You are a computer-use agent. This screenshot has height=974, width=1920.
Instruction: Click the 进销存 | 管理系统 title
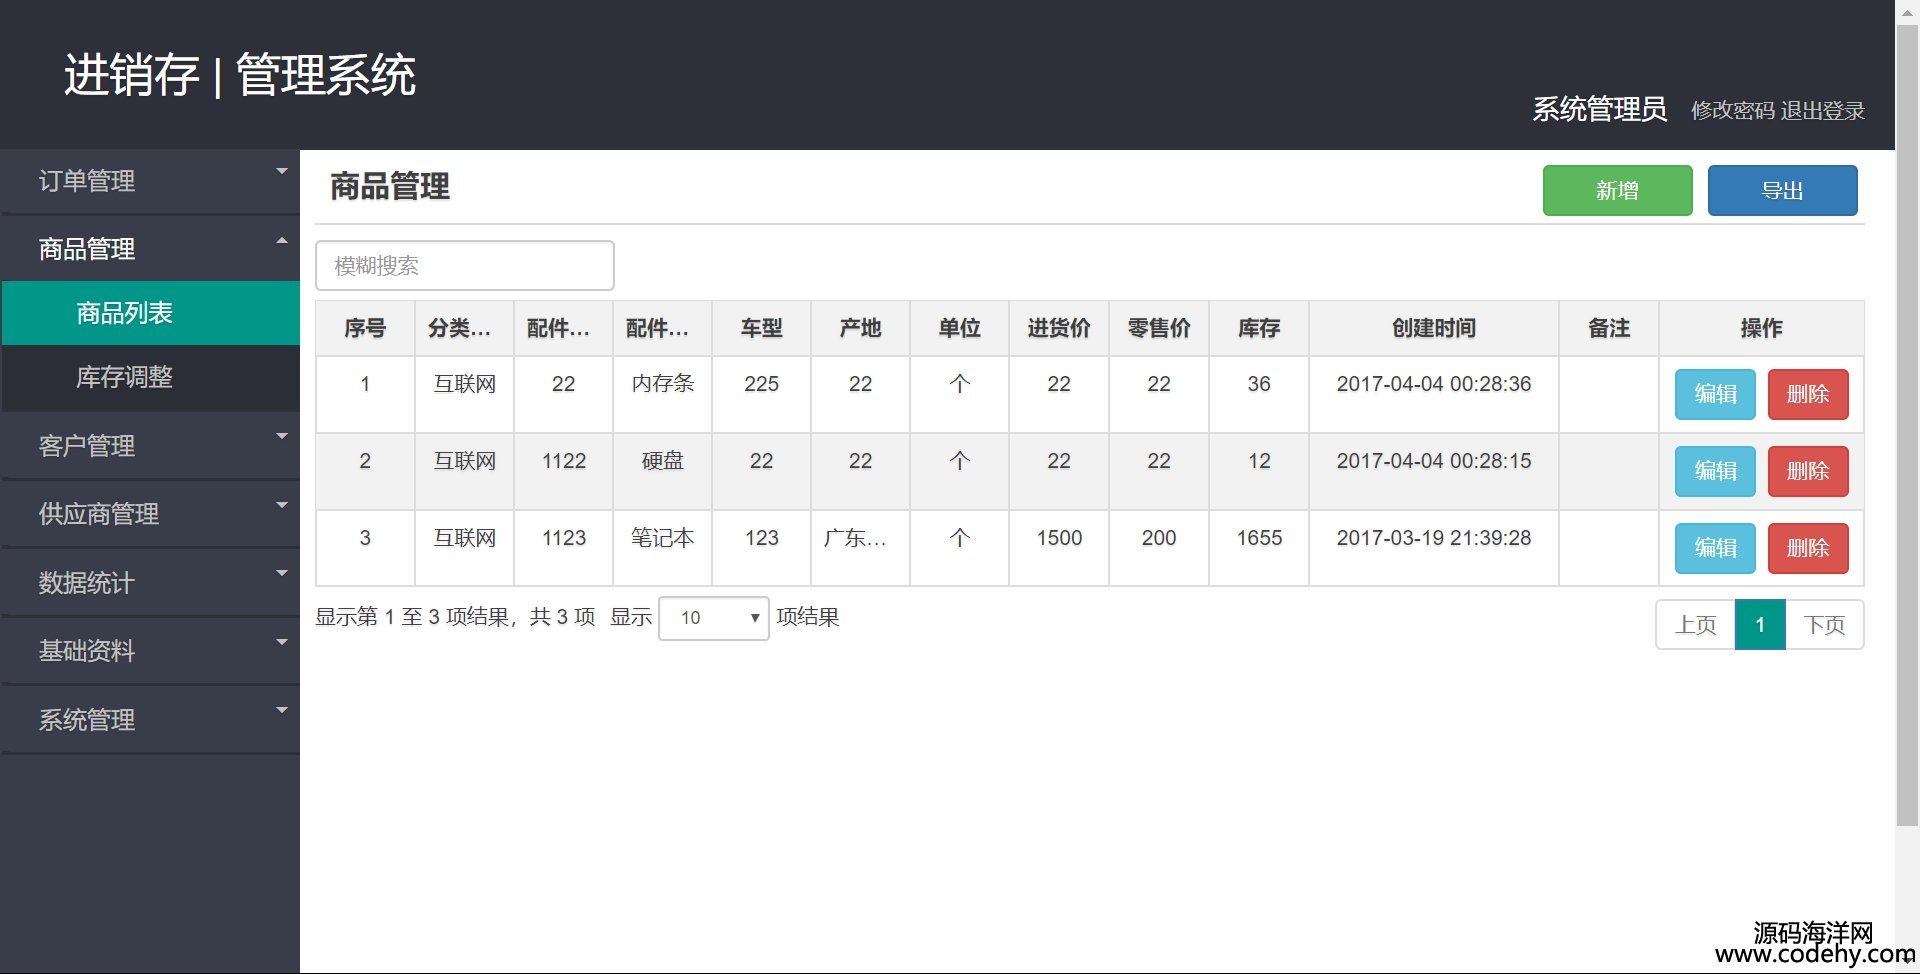(240, 75)
